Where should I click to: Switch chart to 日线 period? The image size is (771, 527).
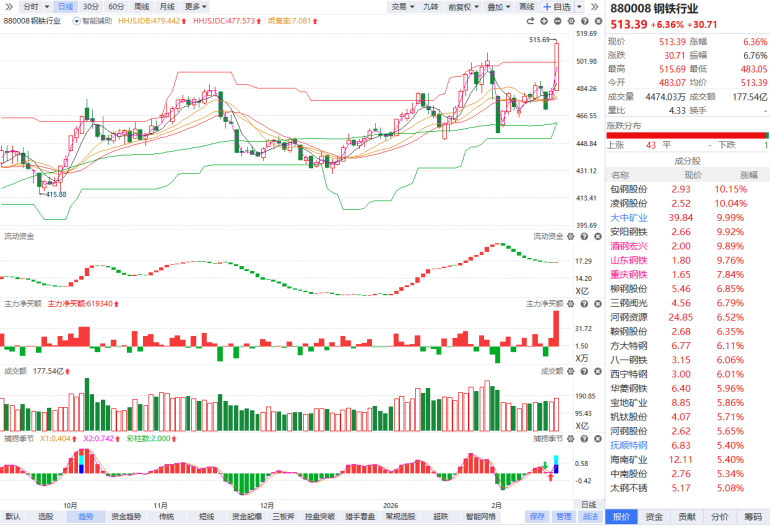pyautogui.click(x=64, y=6)
